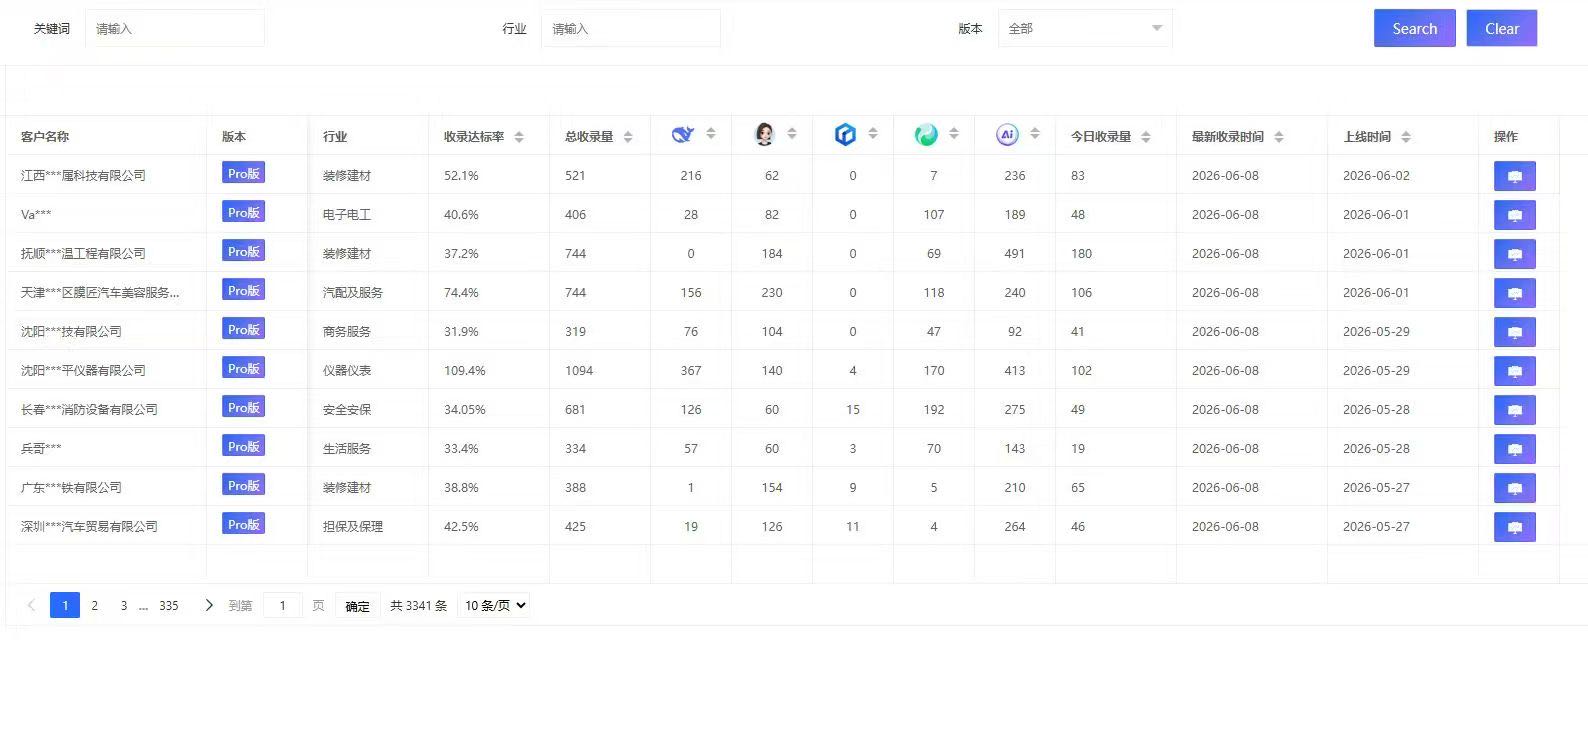This screenshot has width=1588, height=736.
Task: Sort by 收录达标率 column arrows
Action: point(519,137)
